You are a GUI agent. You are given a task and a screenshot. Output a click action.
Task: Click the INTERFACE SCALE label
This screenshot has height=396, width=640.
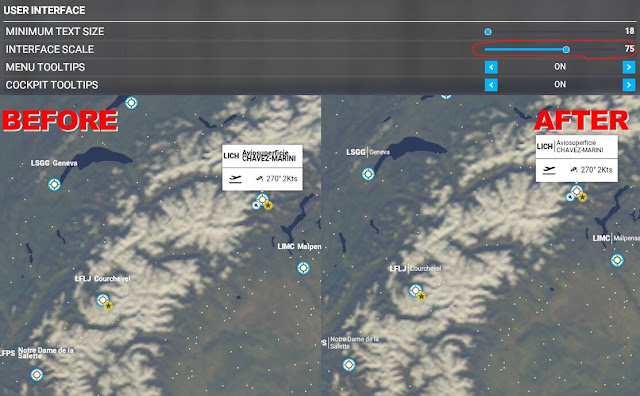[49, 49]
